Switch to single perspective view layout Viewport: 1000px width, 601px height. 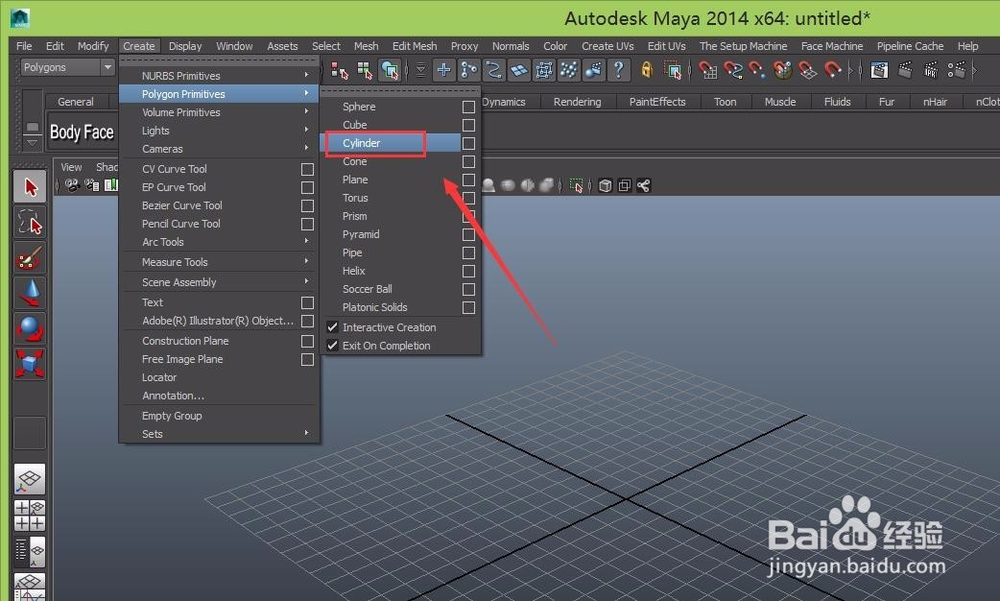tap(29, 479)
